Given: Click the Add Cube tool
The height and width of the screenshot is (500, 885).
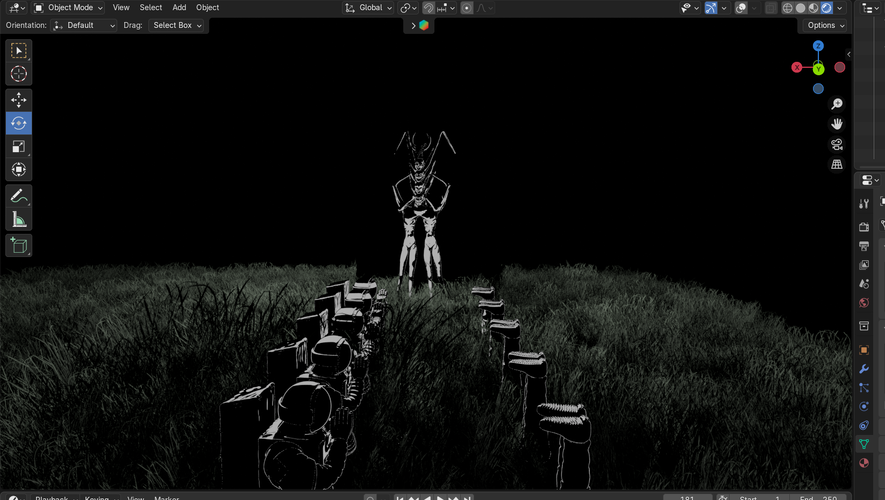Looking at the screenshot, I should click(x=18, y=245).
